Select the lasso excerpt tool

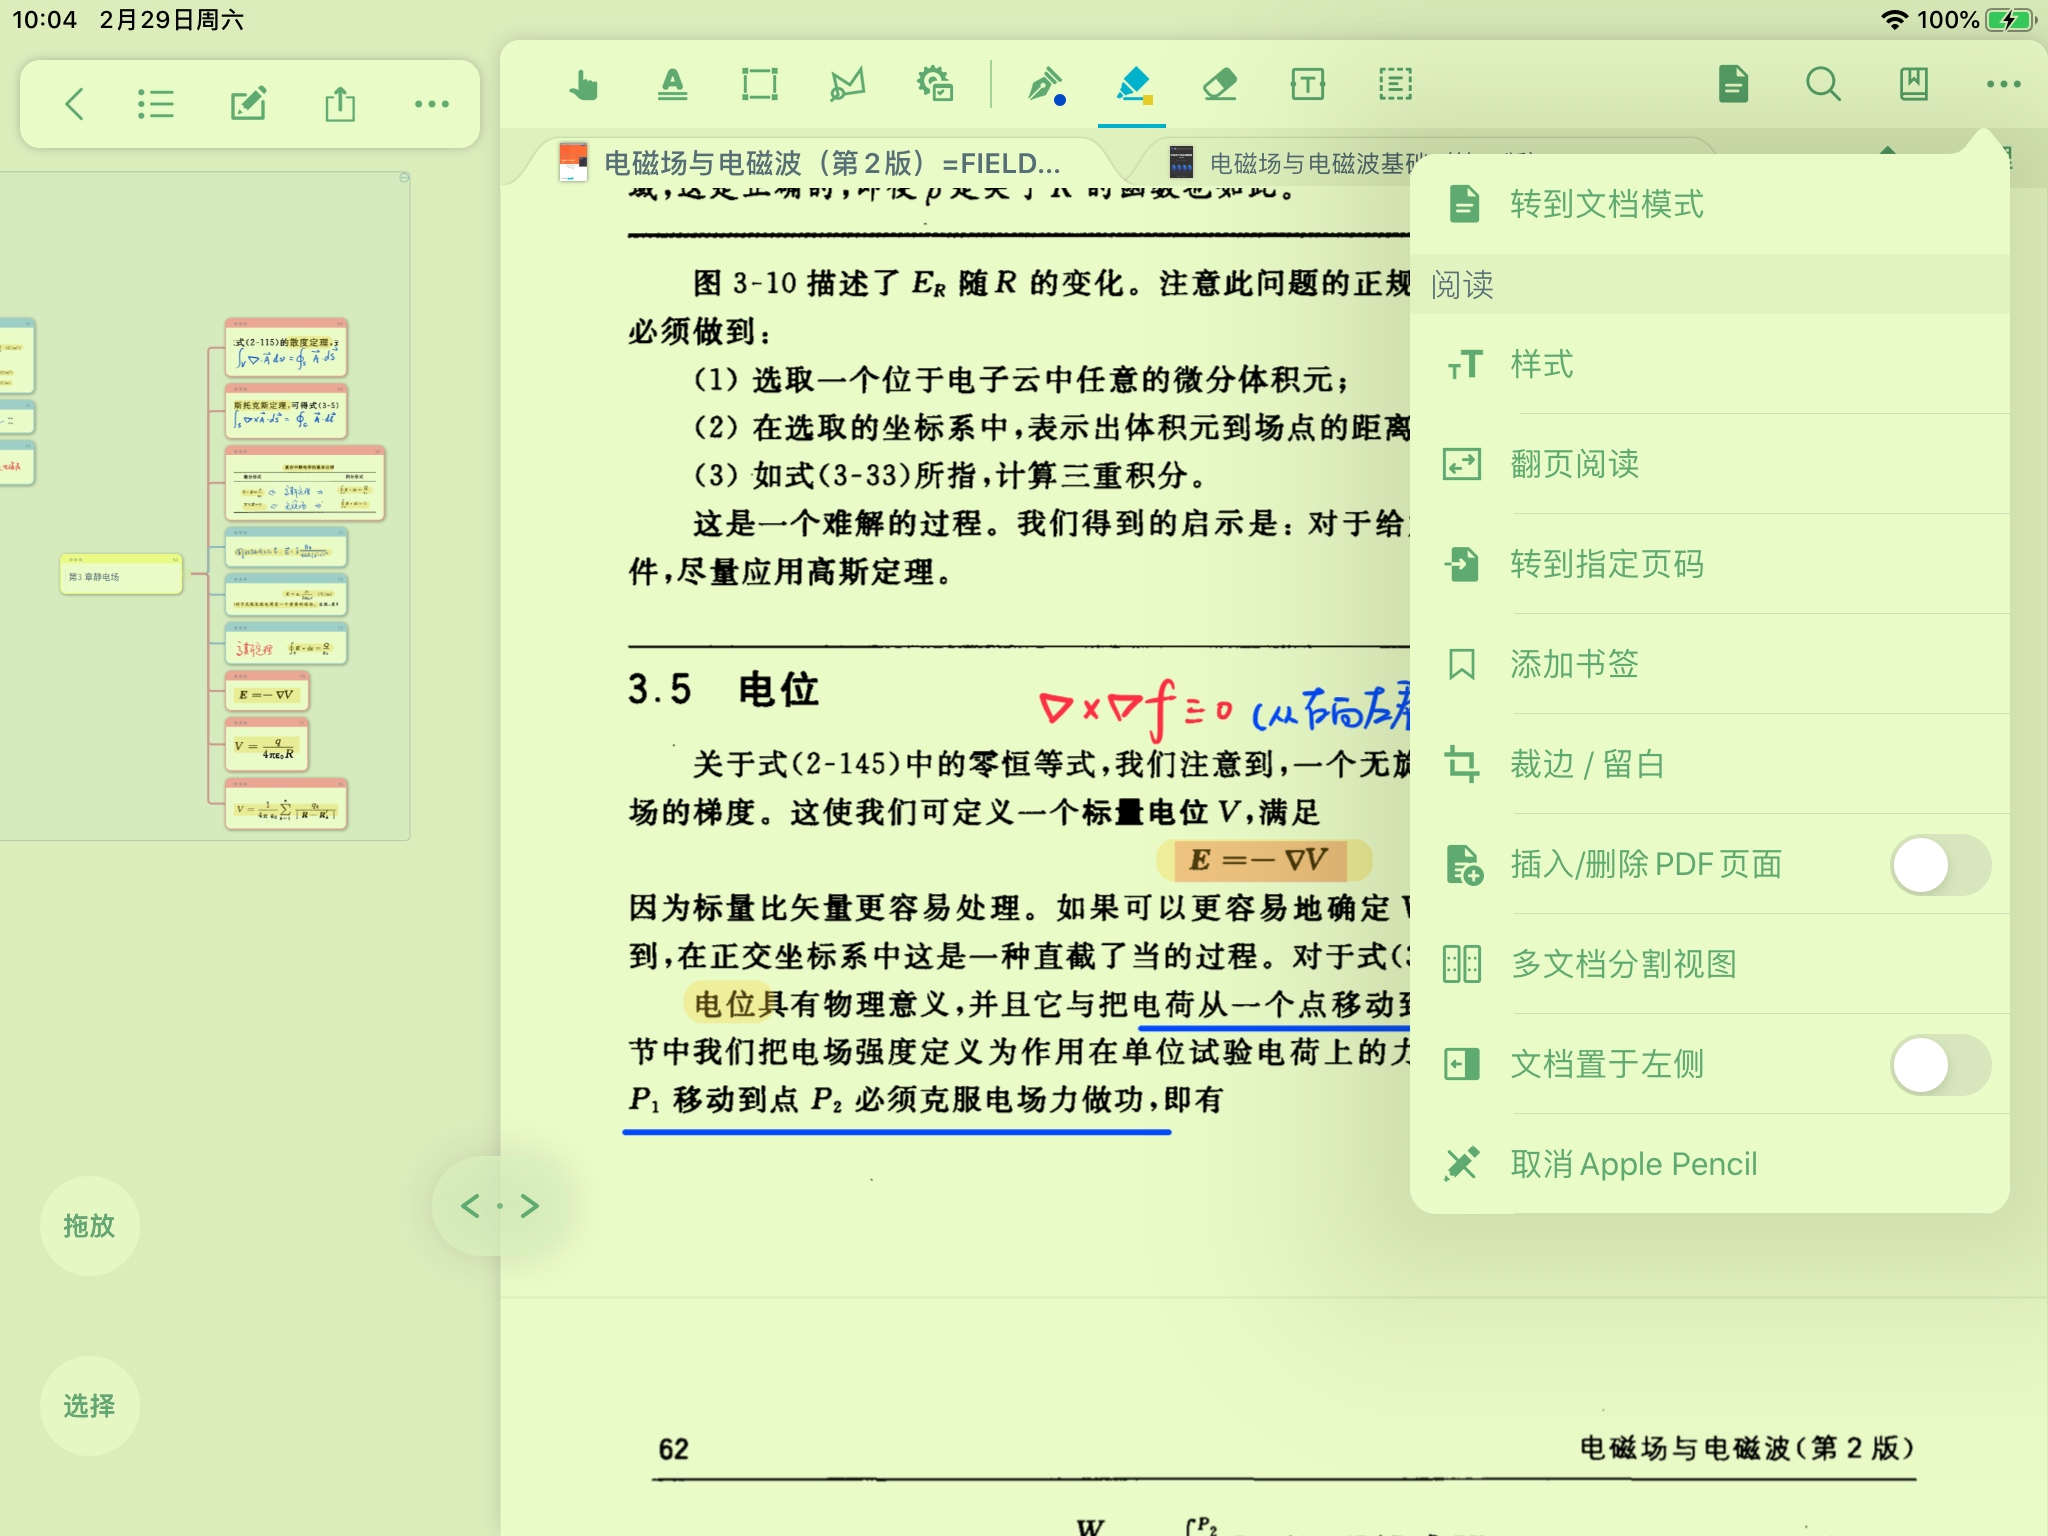coord(845,85)
